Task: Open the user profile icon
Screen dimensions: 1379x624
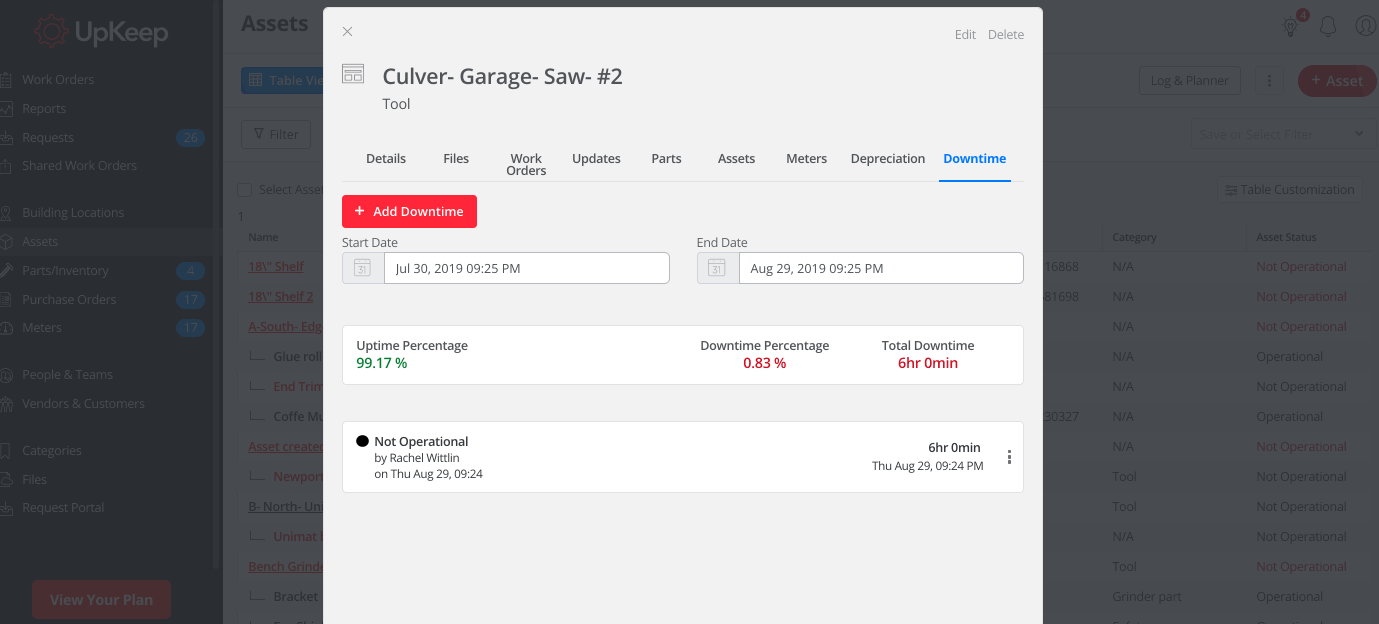Action: pos(1366,26)
